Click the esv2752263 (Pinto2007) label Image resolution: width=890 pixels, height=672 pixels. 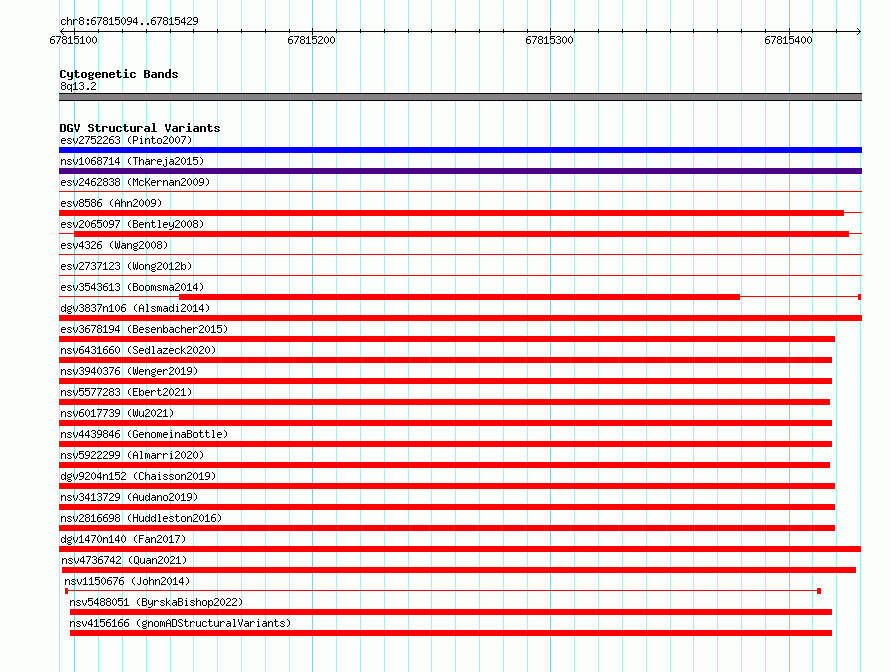coord(126,140)
